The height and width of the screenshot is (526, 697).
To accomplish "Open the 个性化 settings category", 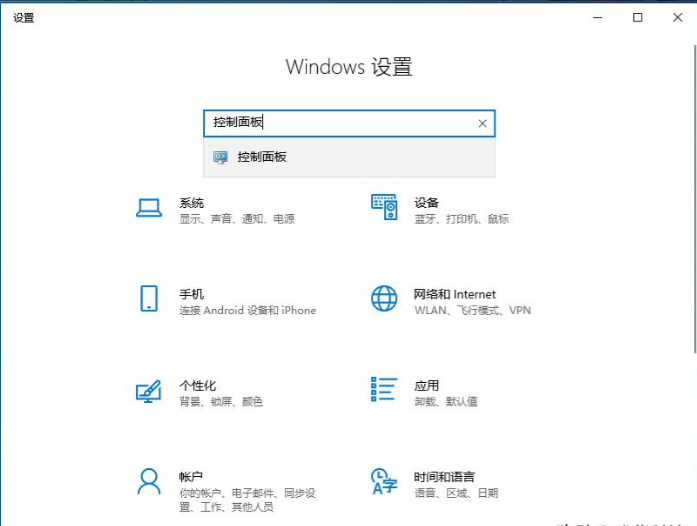I will (x=198, y=385).
